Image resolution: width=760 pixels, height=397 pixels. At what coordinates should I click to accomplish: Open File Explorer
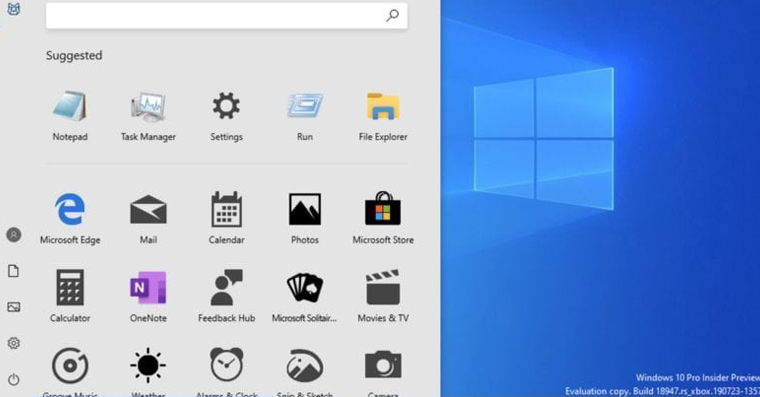click(x=383, y=115)
